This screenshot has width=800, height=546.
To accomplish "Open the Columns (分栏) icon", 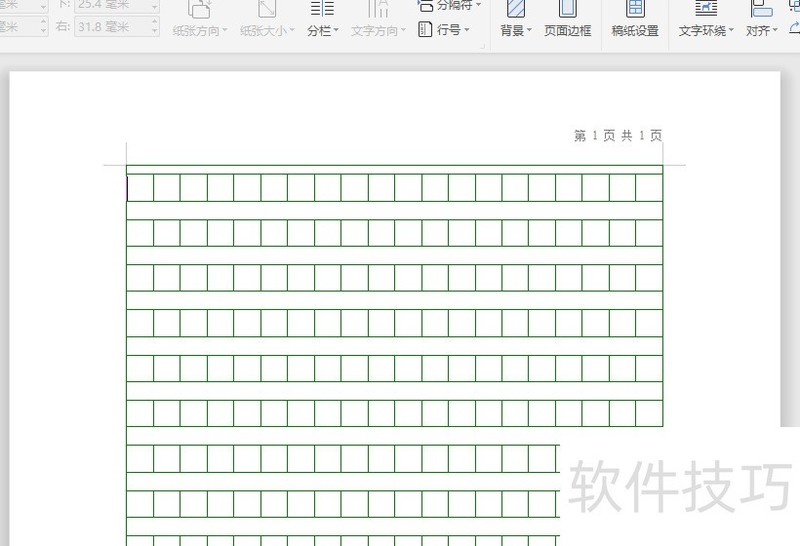I will coord(321,9).
